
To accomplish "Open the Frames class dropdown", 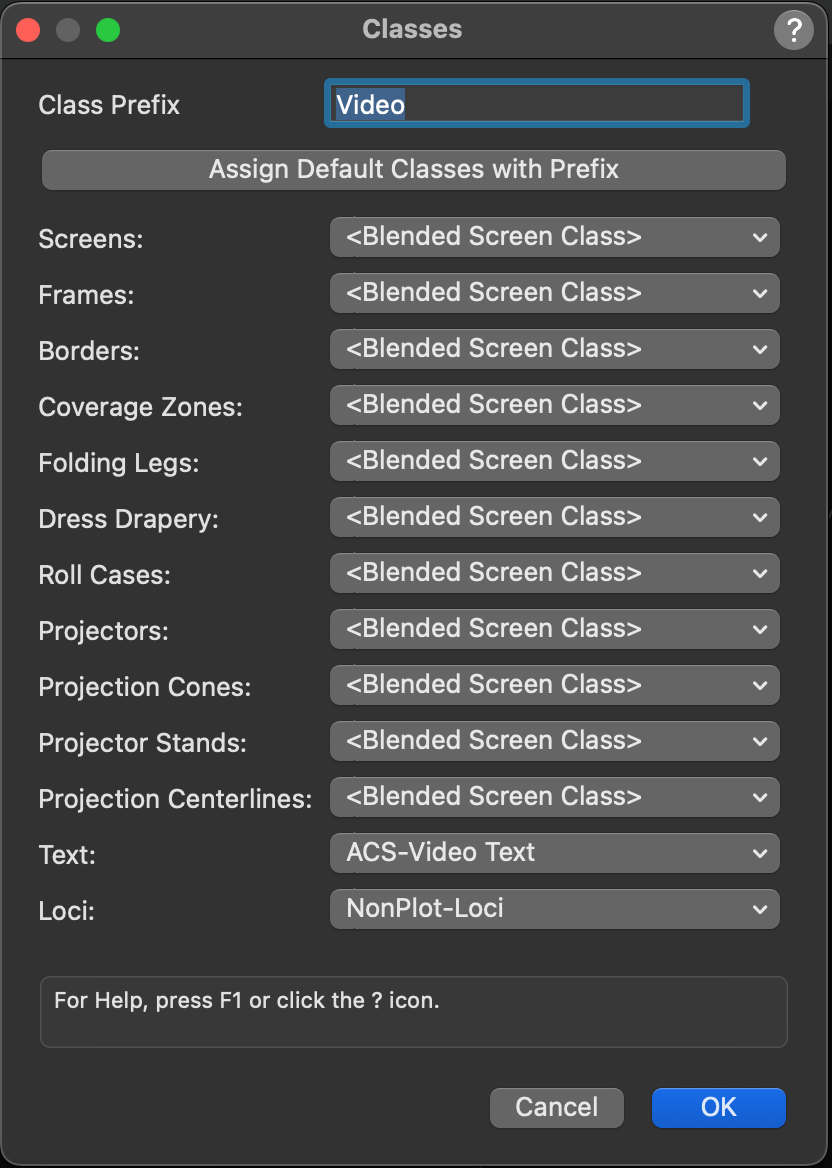I will point(555,293).
